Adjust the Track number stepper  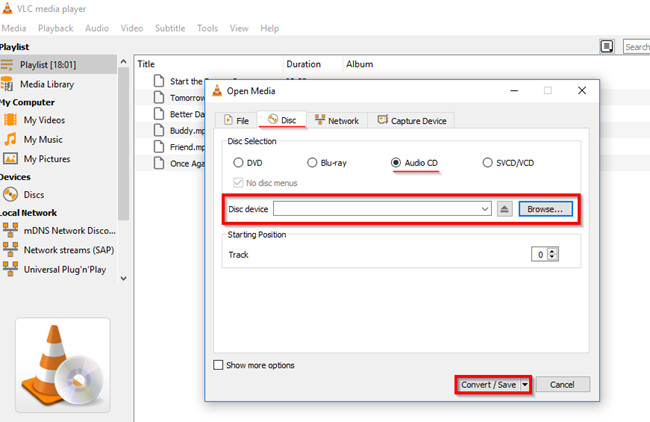point(552,255)
